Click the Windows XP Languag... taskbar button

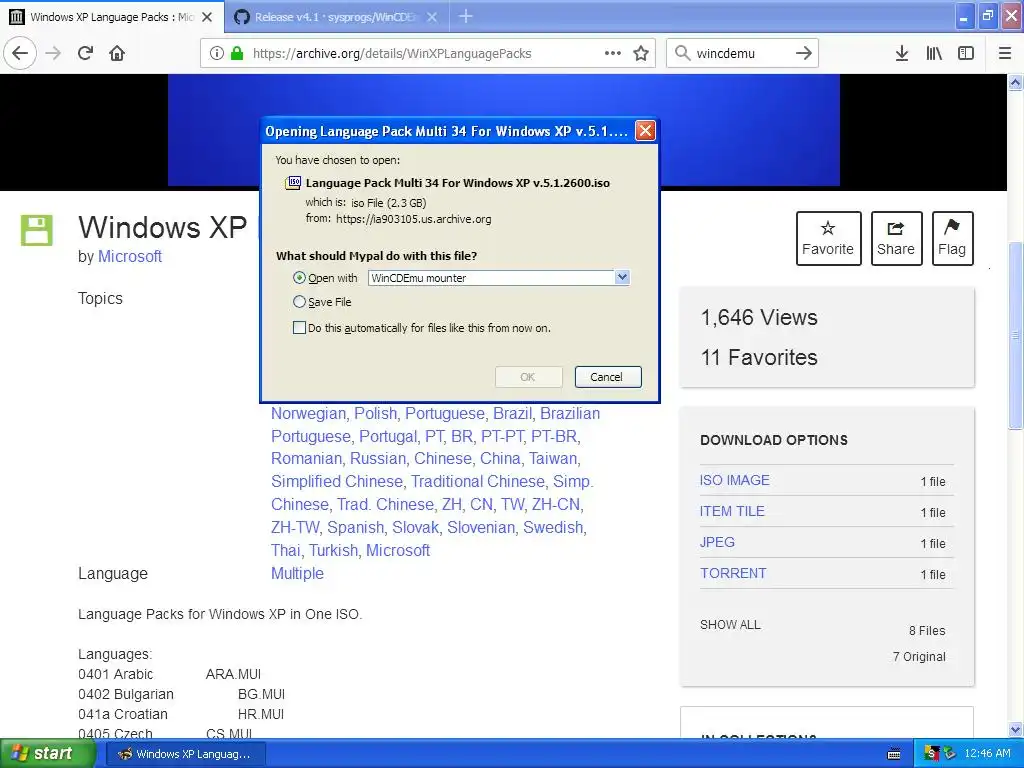184,754
